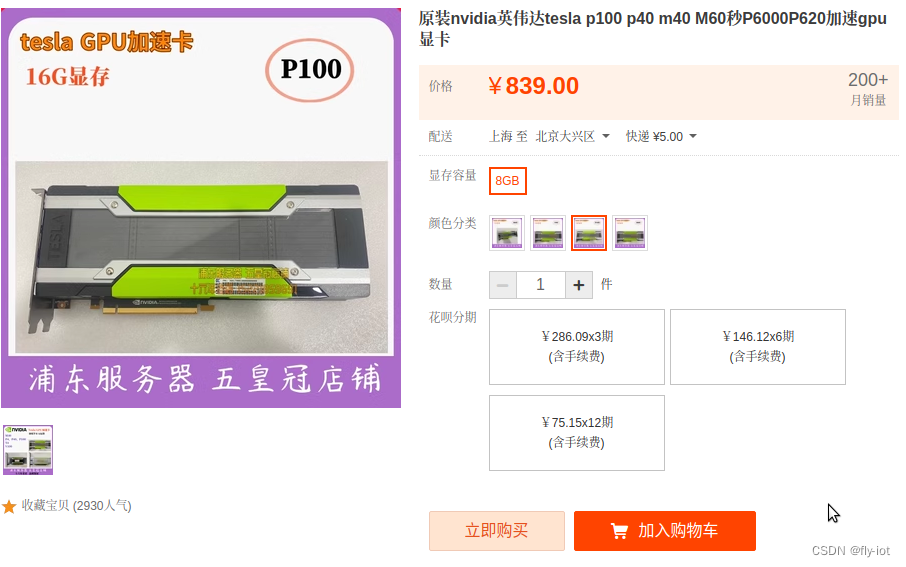Click the shopping cart icon
The width and height of the screenshot is (906, 567).
click(619, 531)
